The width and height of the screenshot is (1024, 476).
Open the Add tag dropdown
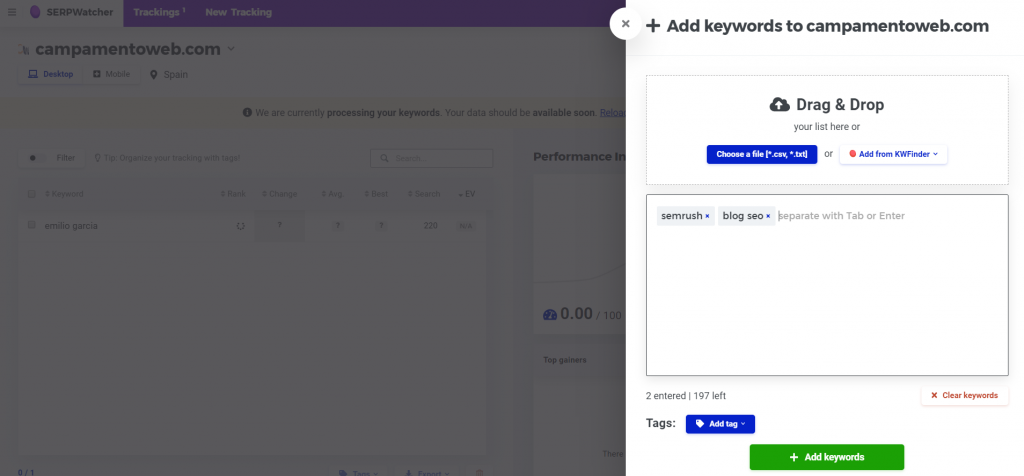pos(720,424)
